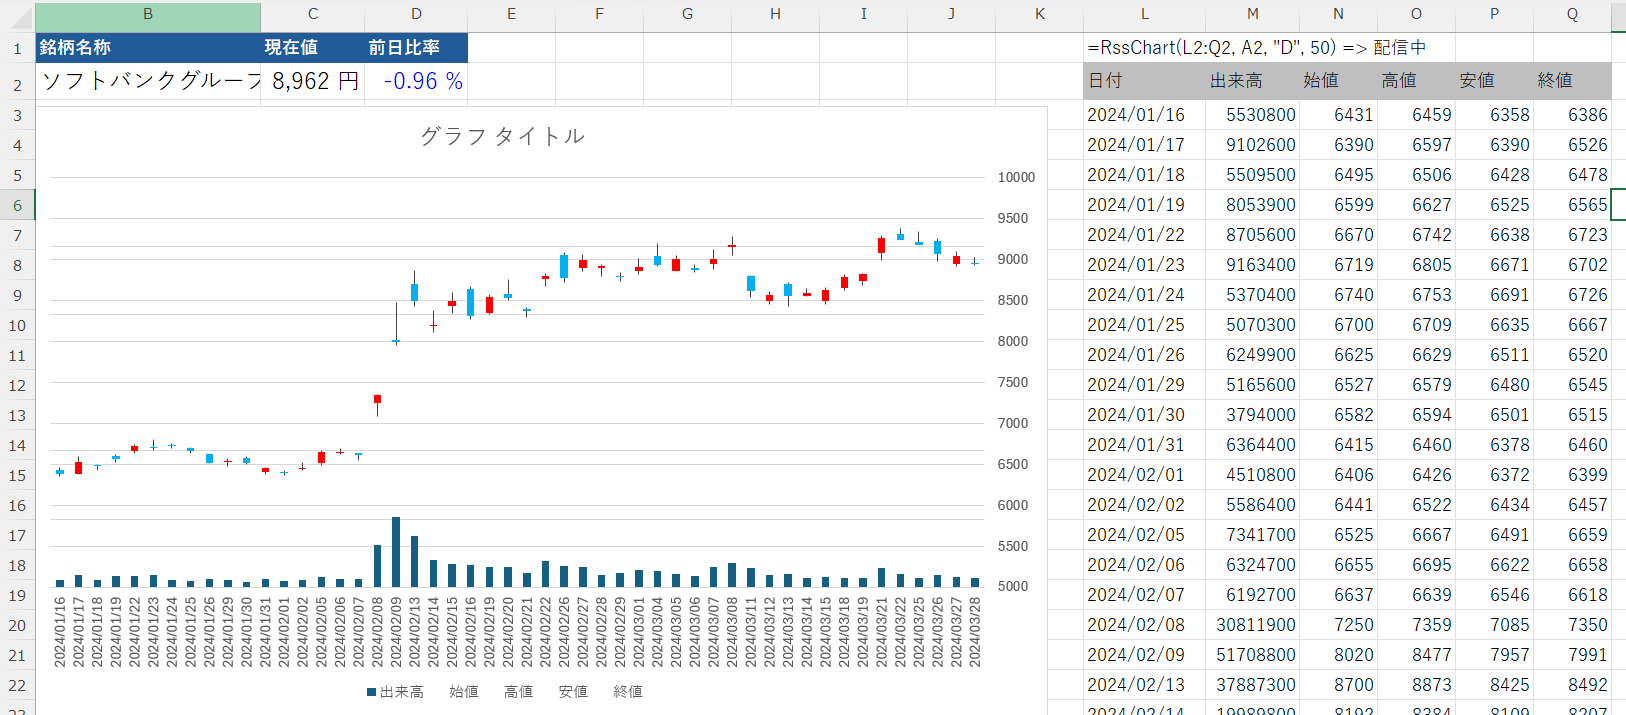Select column Q header
The height and width of the screenshot is (715, 1626).
[1572, 15]
